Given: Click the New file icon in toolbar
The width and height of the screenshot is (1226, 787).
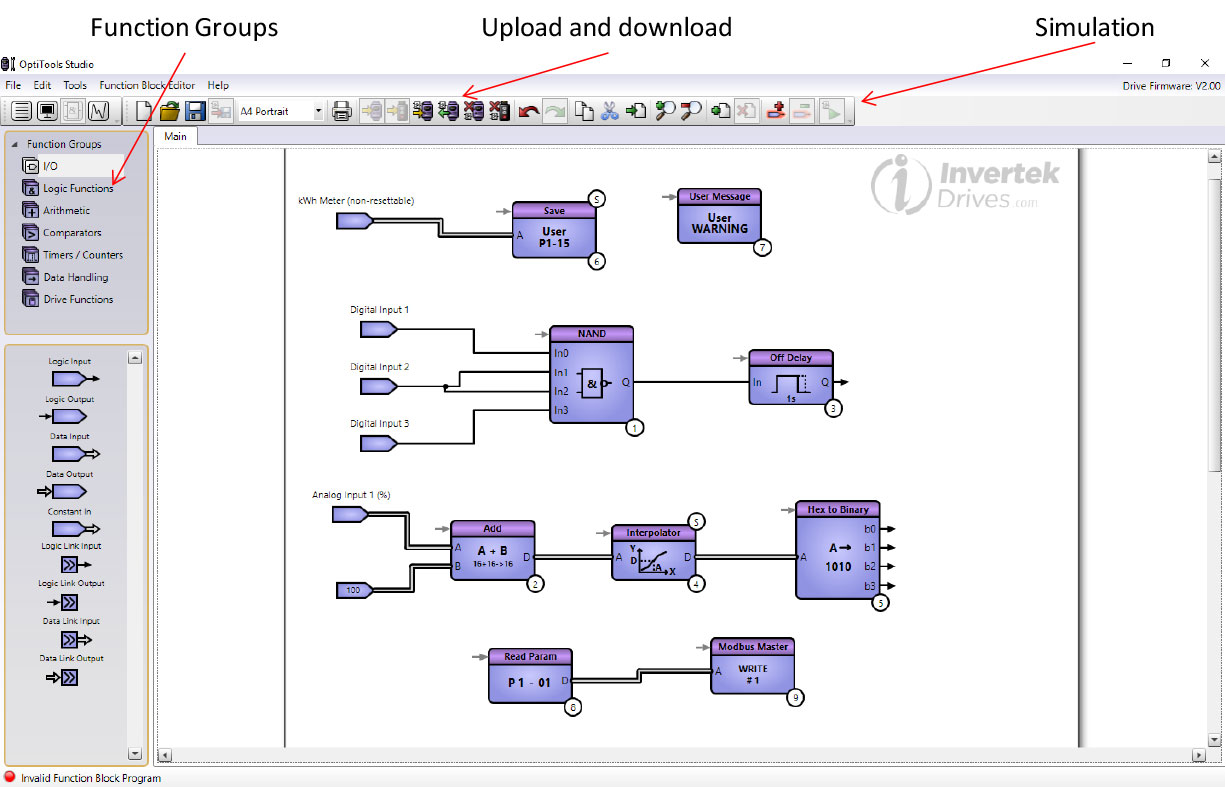Looking at the screenshot, I should [x=145, y=111].
